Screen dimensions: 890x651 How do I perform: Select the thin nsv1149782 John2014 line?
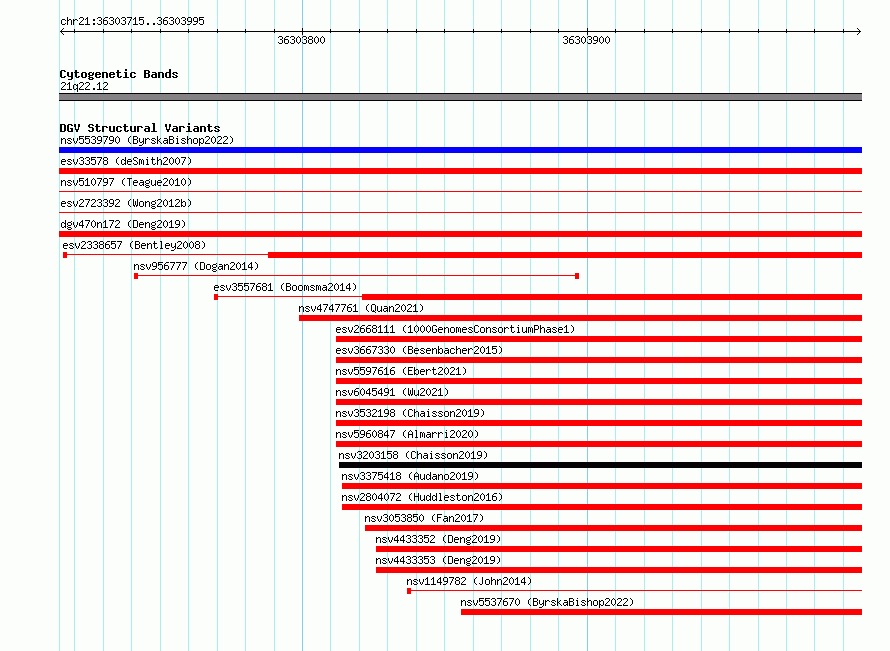tap(635, 591)
